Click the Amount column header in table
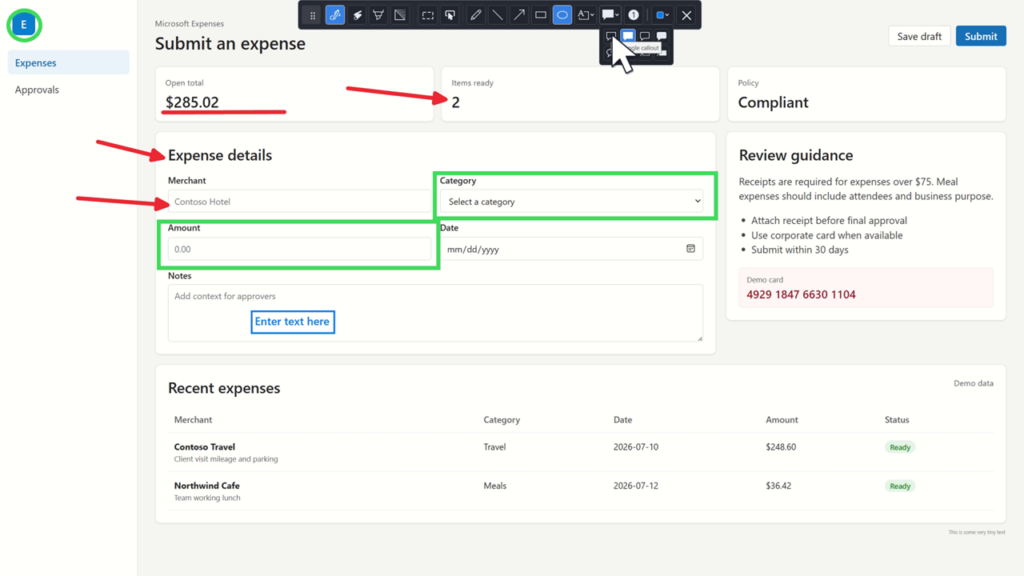1024x576 pixels. pos(782,419)
